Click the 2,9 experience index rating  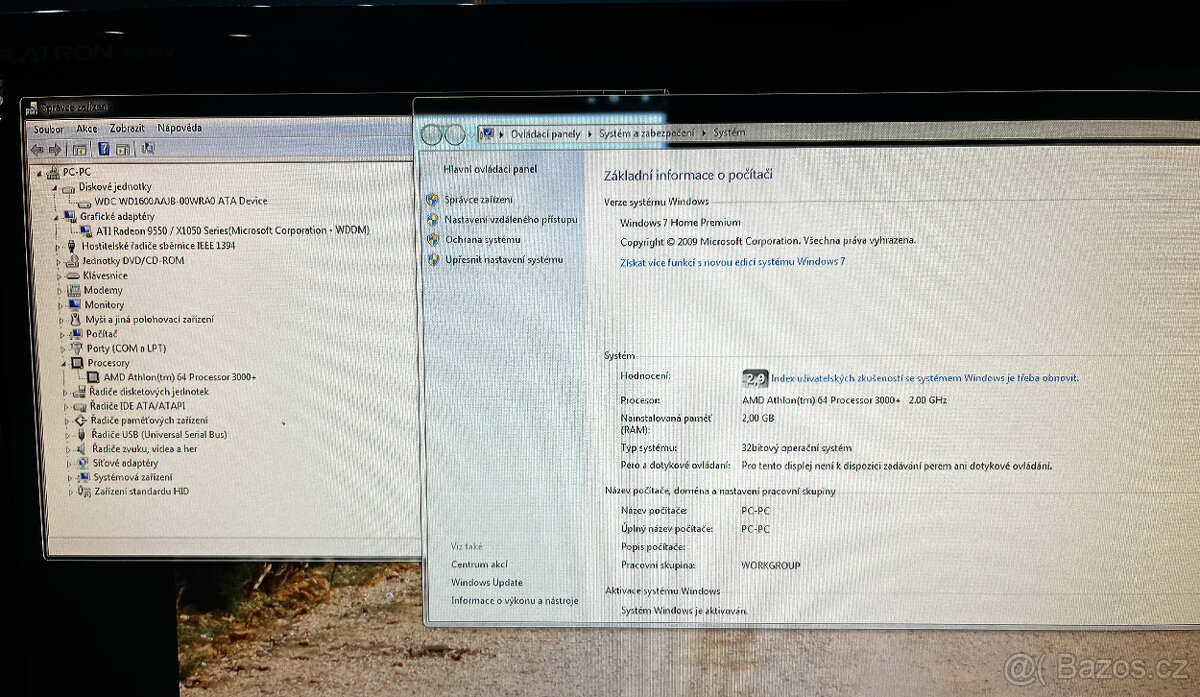tap(753, 378)
